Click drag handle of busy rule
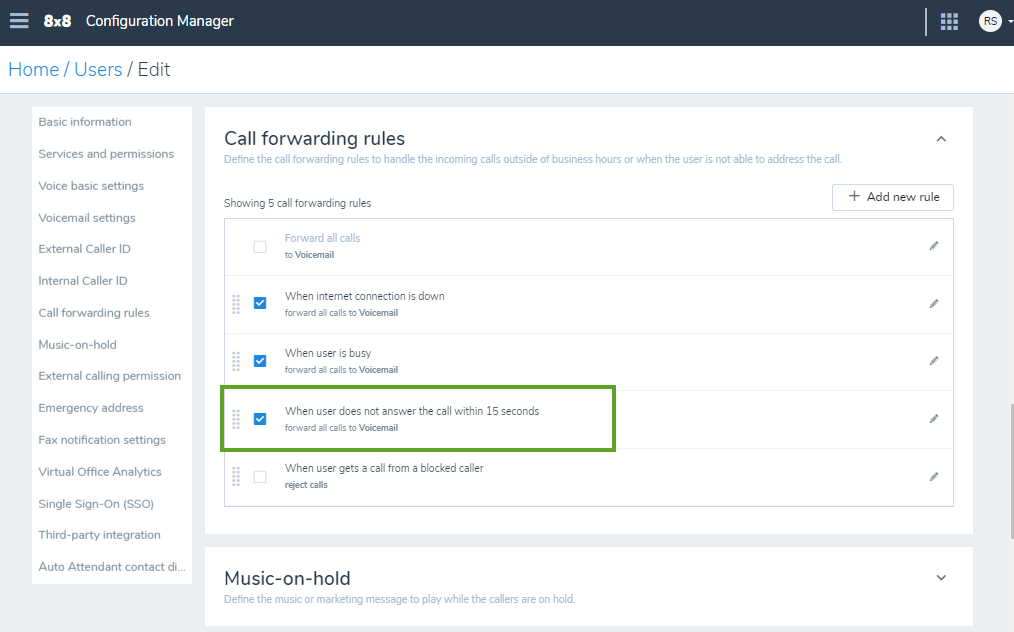The image size is (1014, 632). pyautogui.click(x=236, y=361)
